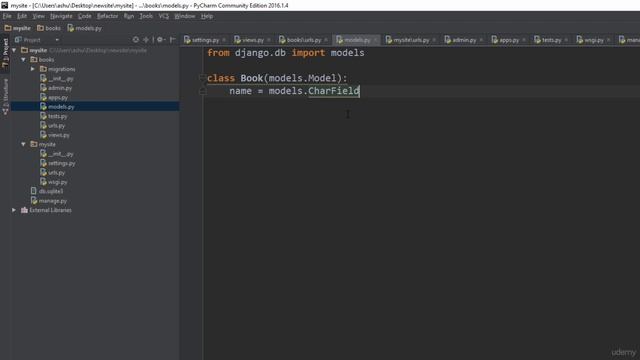Viewport: 640px width, 360px height.
Task: Close the apps.py editor tab
Action: pos(524,40)
